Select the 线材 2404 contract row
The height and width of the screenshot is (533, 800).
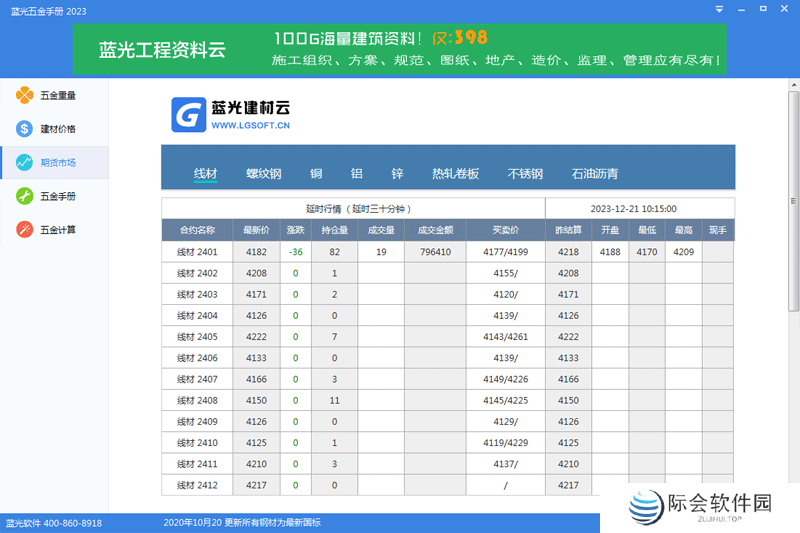click(x=448, y=316)
